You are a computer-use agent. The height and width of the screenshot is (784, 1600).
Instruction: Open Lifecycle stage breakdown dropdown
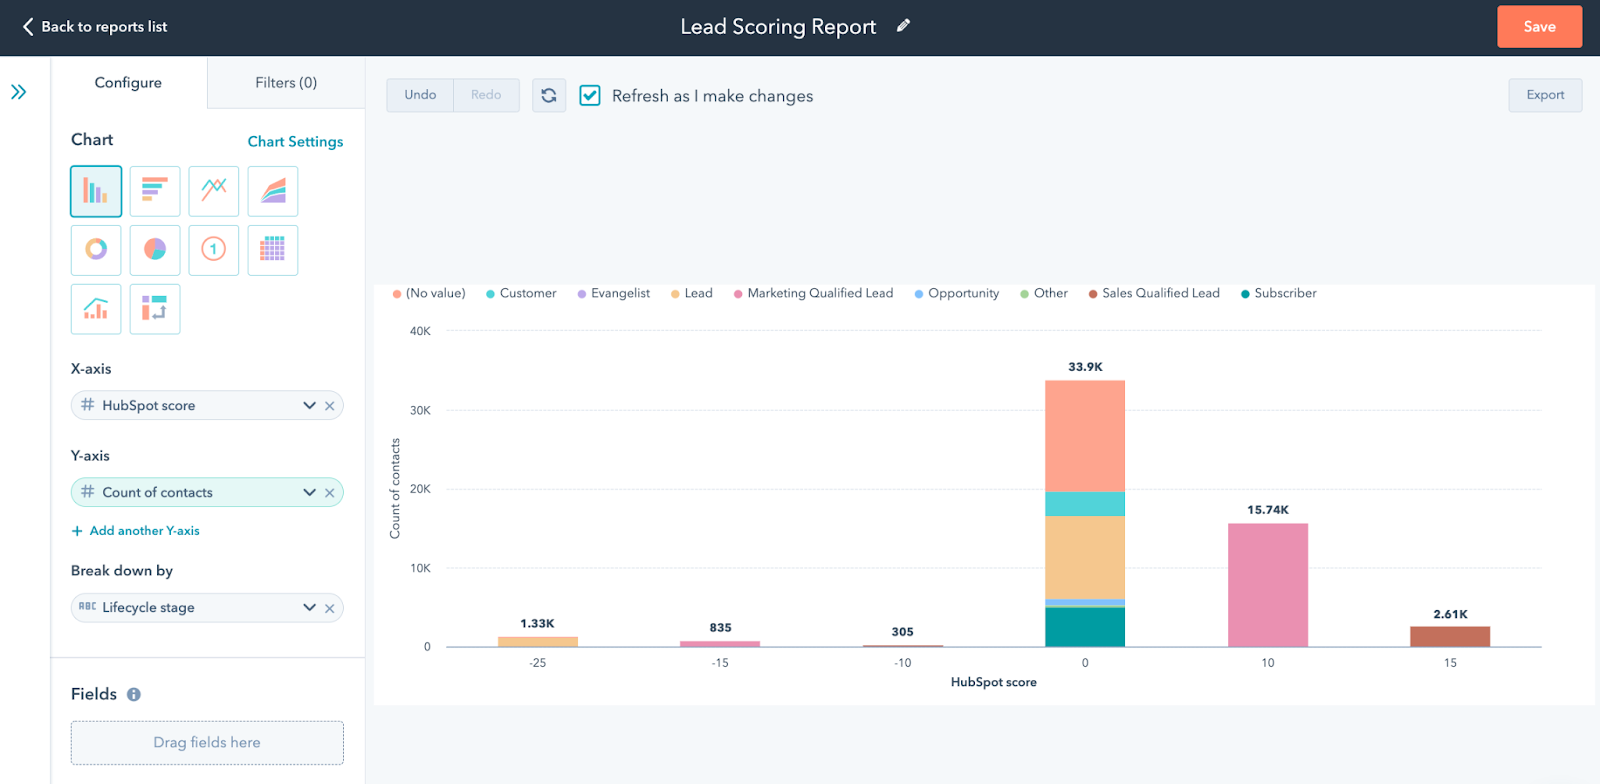click(309, 608)
